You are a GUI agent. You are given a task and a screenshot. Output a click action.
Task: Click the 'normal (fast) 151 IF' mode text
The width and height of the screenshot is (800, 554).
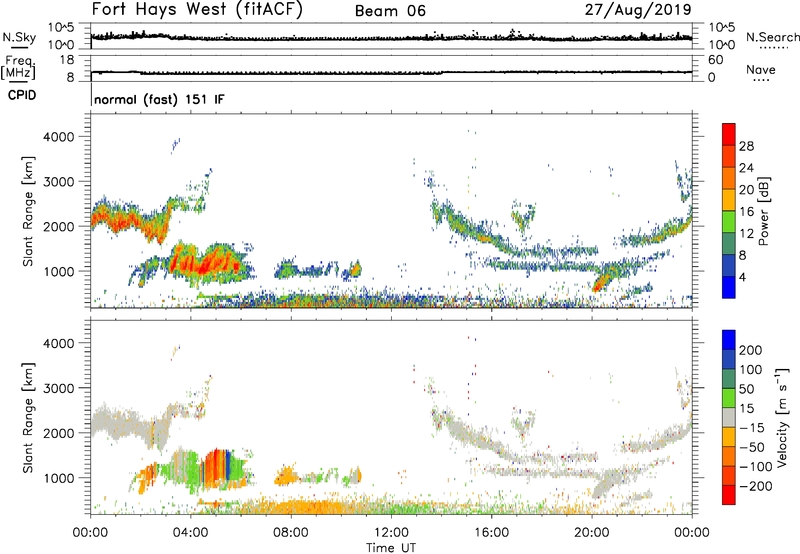(159, 99)
